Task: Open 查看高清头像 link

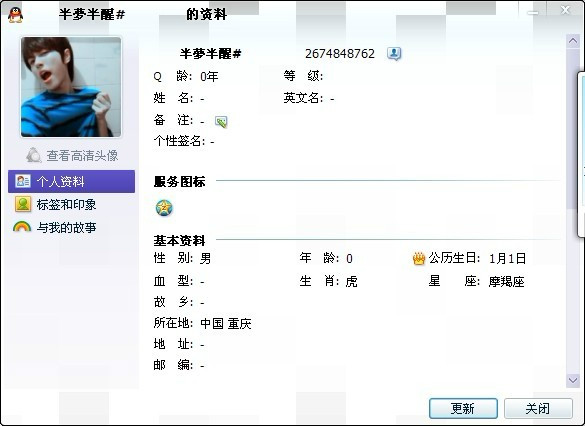Action: click(x=82, y=156)
